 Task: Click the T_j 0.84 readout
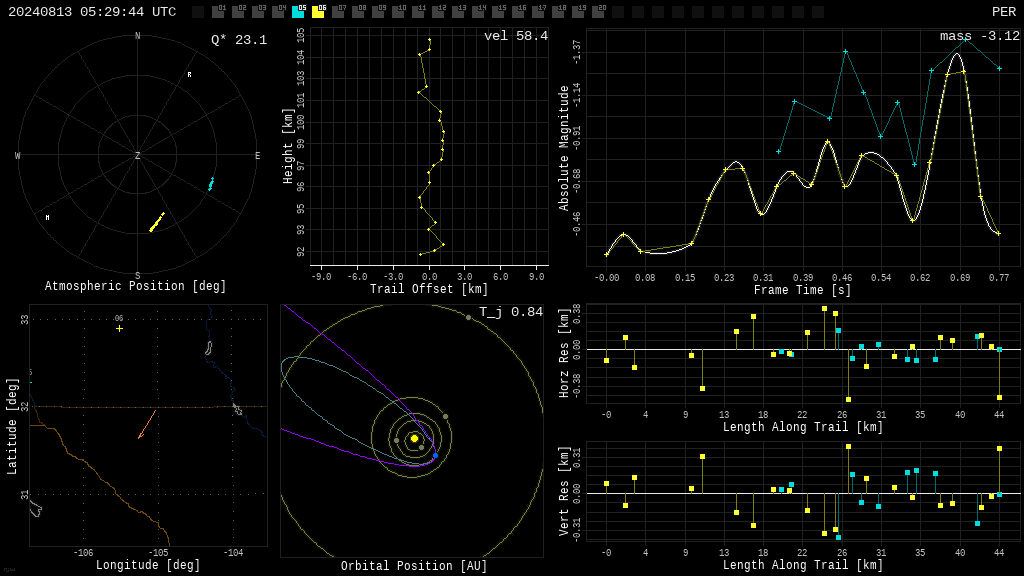click(511, 312)
